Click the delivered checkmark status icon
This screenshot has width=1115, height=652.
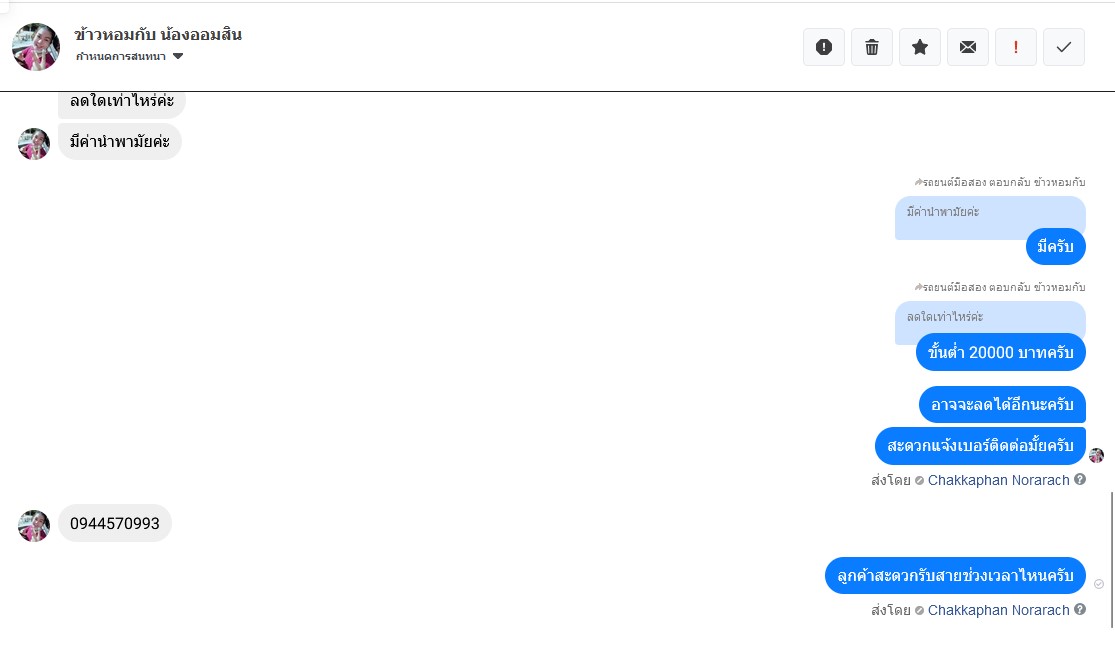1099,584
